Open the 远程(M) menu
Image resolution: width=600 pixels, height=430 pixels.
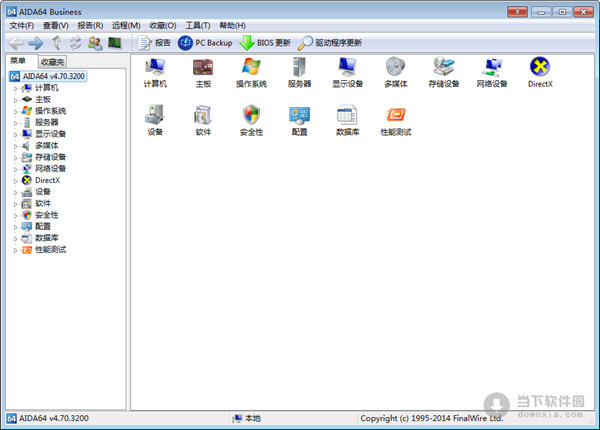tap(126, 26)
